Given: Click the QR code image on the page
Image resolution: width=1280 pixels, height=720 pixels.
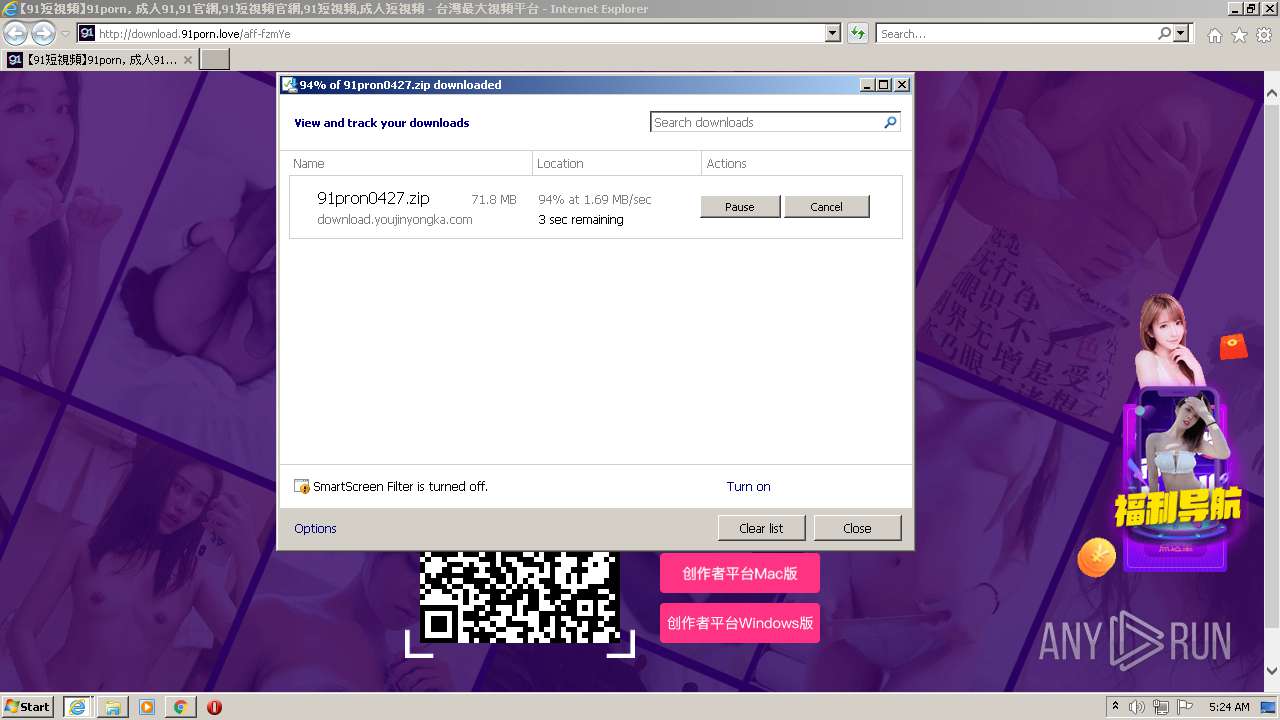Looking at the screenshot, I should pyautogui.click(x=520, y=597).
